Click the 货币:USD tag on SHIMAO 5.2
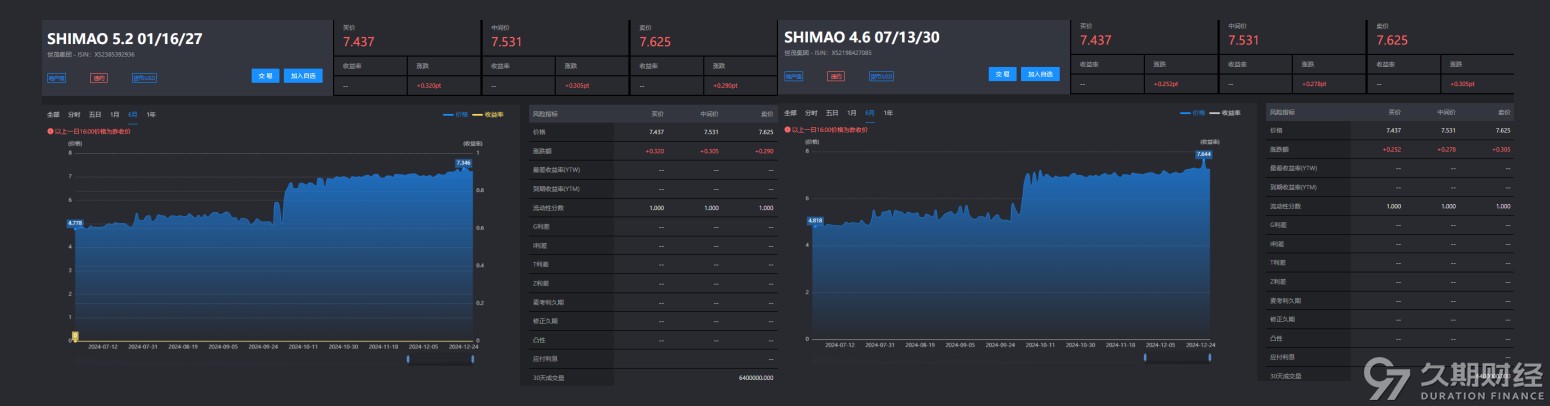 [144, 76]
